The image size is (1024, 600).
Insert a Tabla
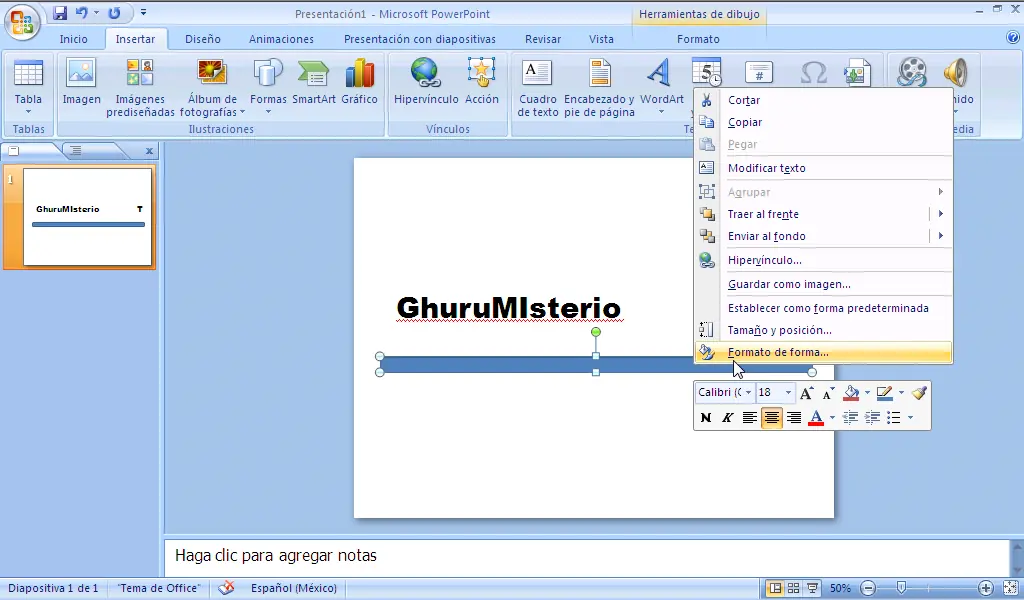(28, 87)
